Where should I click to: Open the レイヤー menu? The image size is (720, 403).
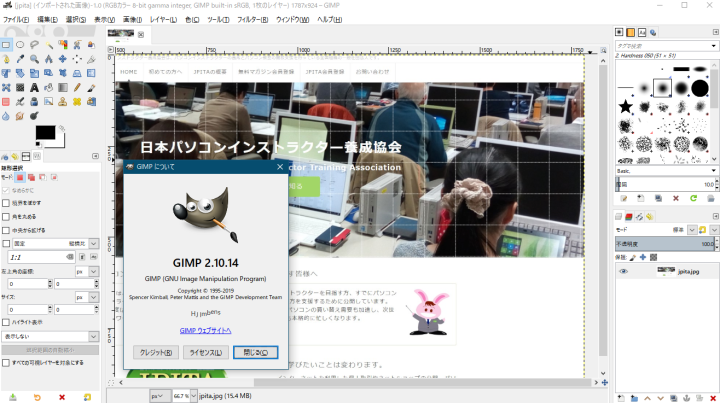click(x=165, y=19)
